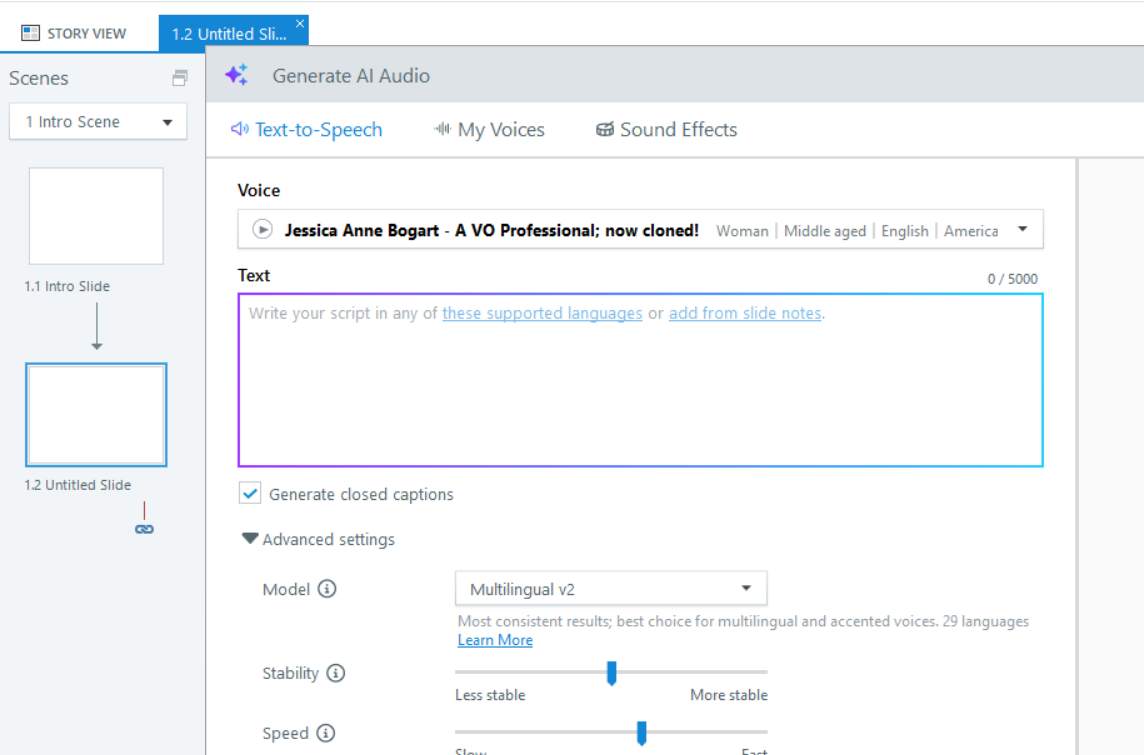Select the 1.1 Intro Slide thumbnail

tap(96, 216)
